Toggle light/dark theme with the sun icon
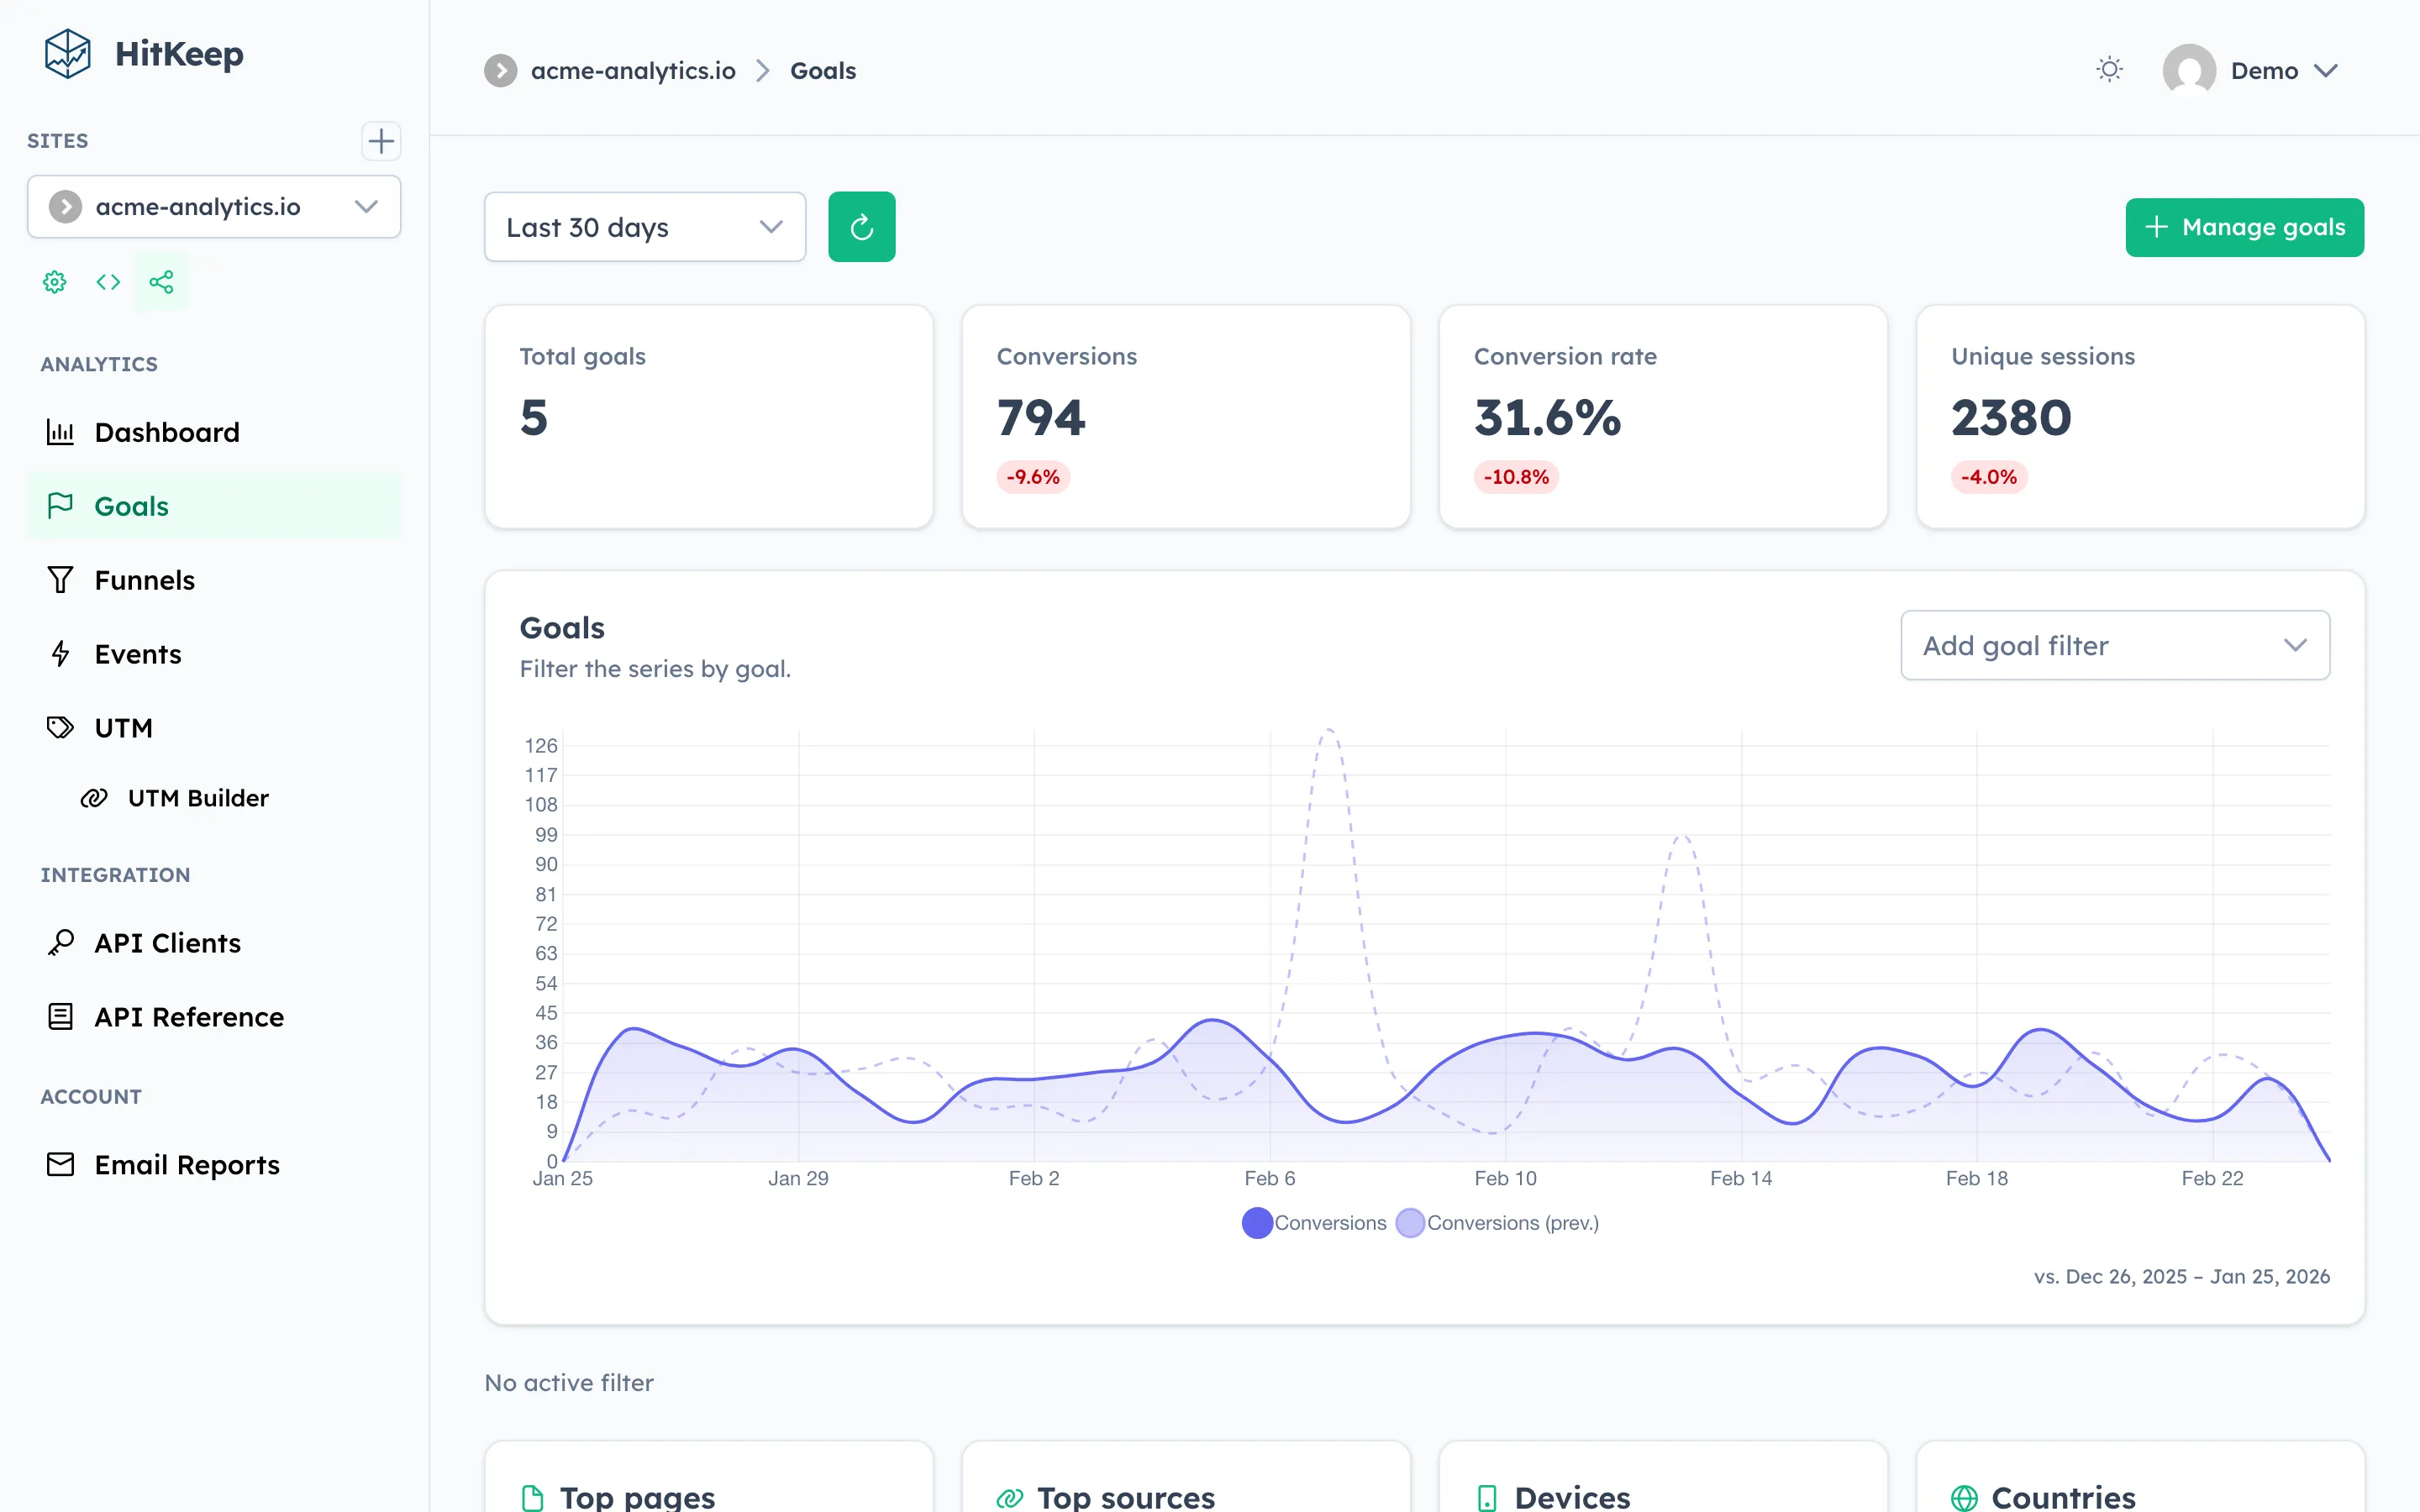 point(2109,69)
